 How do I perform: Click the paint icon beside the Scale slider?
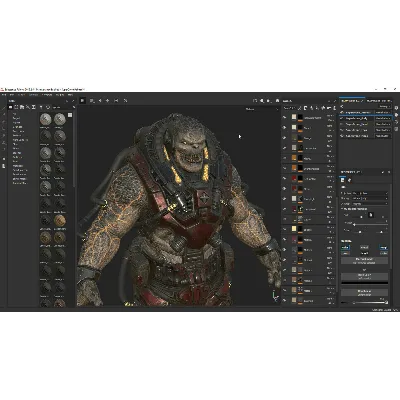(x=371, y=215)
